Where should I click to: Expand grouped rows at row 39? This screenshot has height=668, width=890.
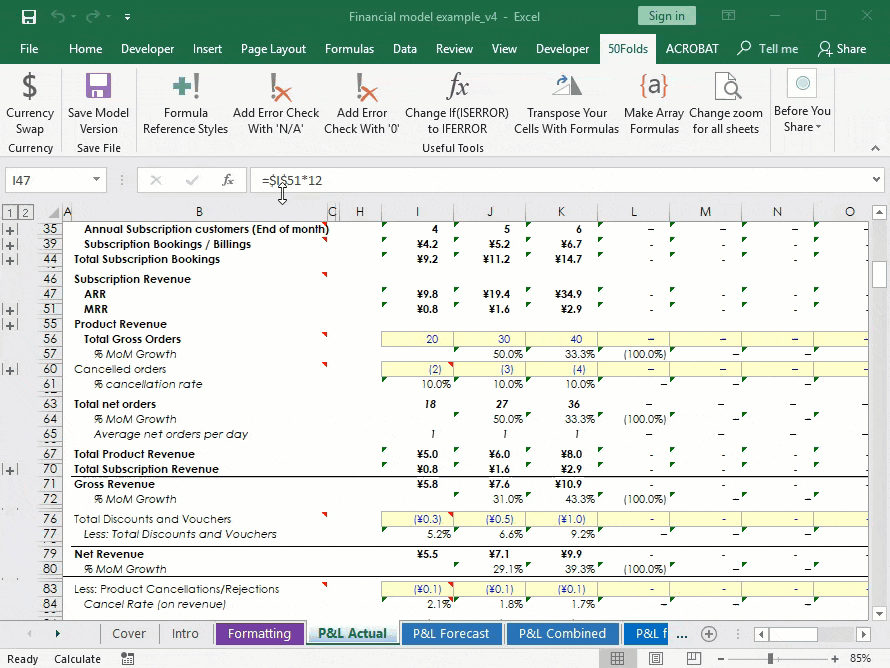(x=10, y=245)
